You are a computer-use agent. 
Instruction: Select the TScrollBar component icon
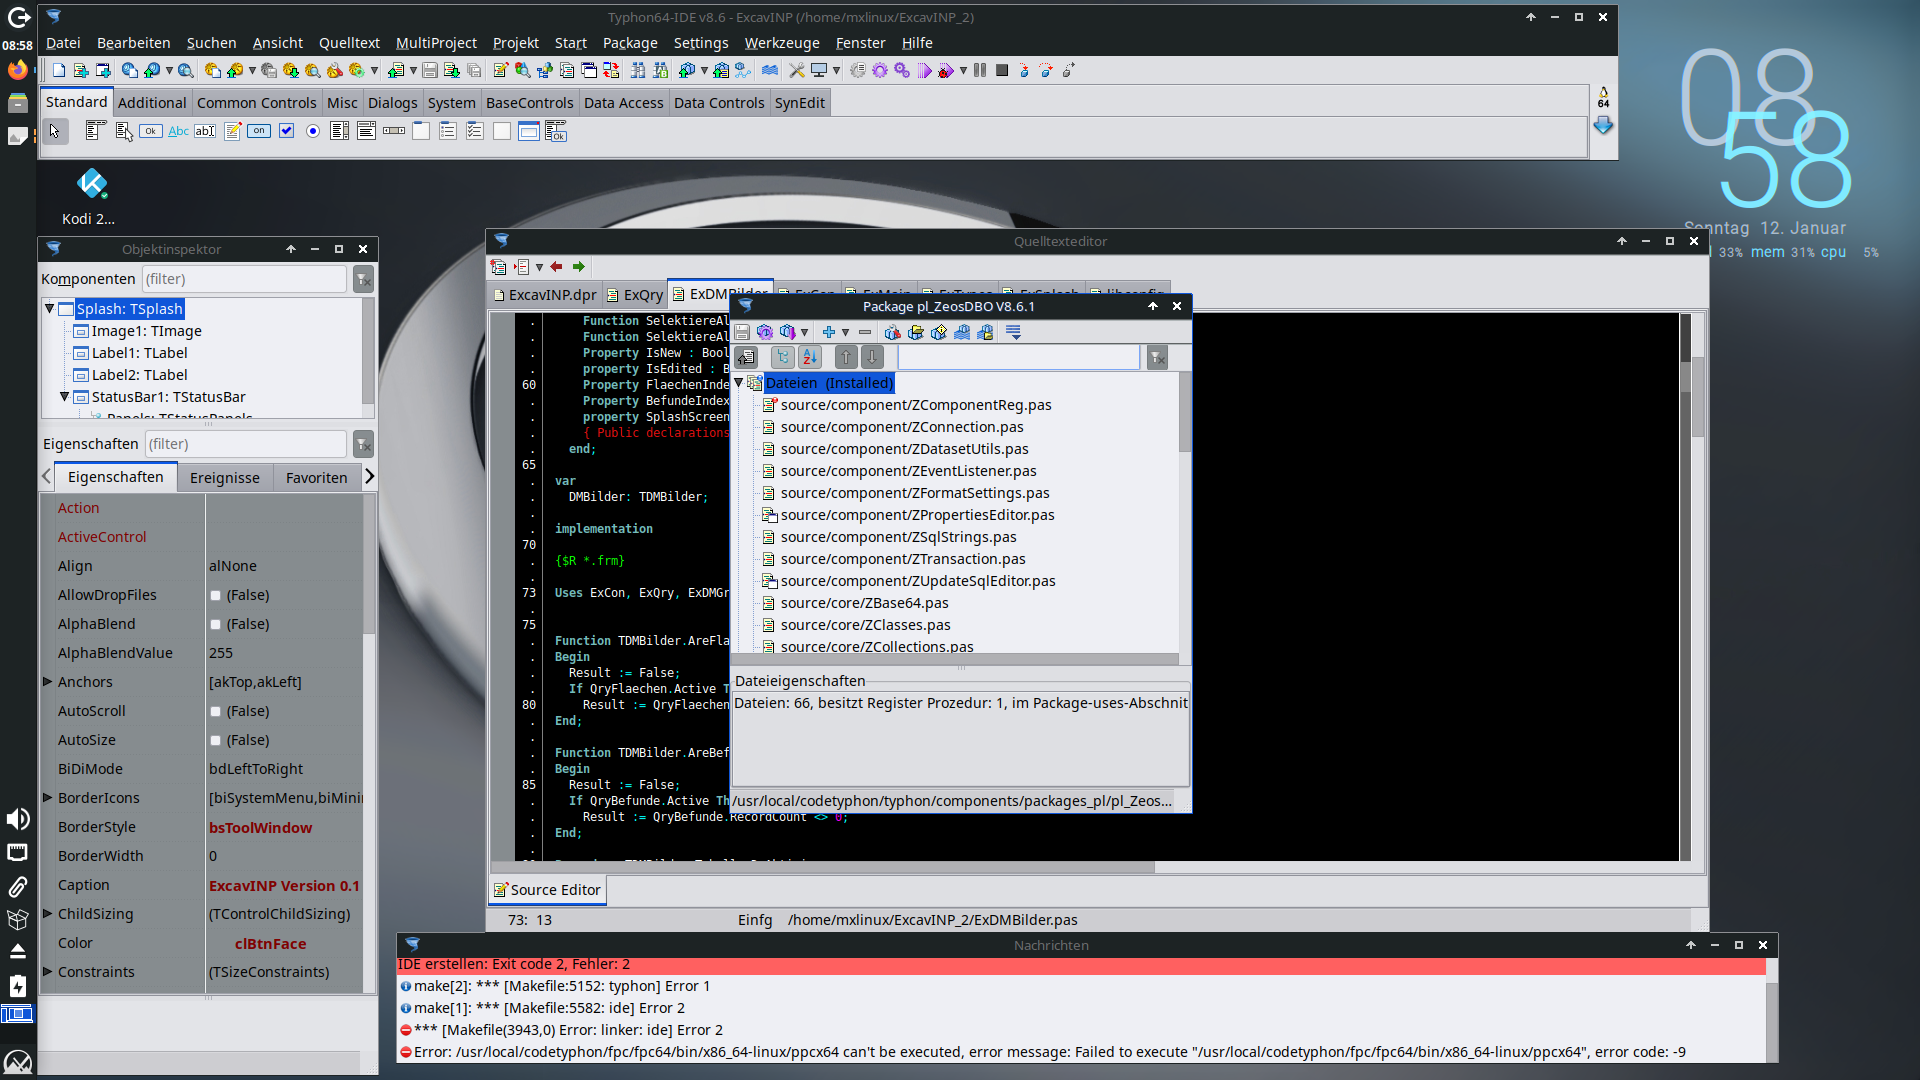[394, 131]
